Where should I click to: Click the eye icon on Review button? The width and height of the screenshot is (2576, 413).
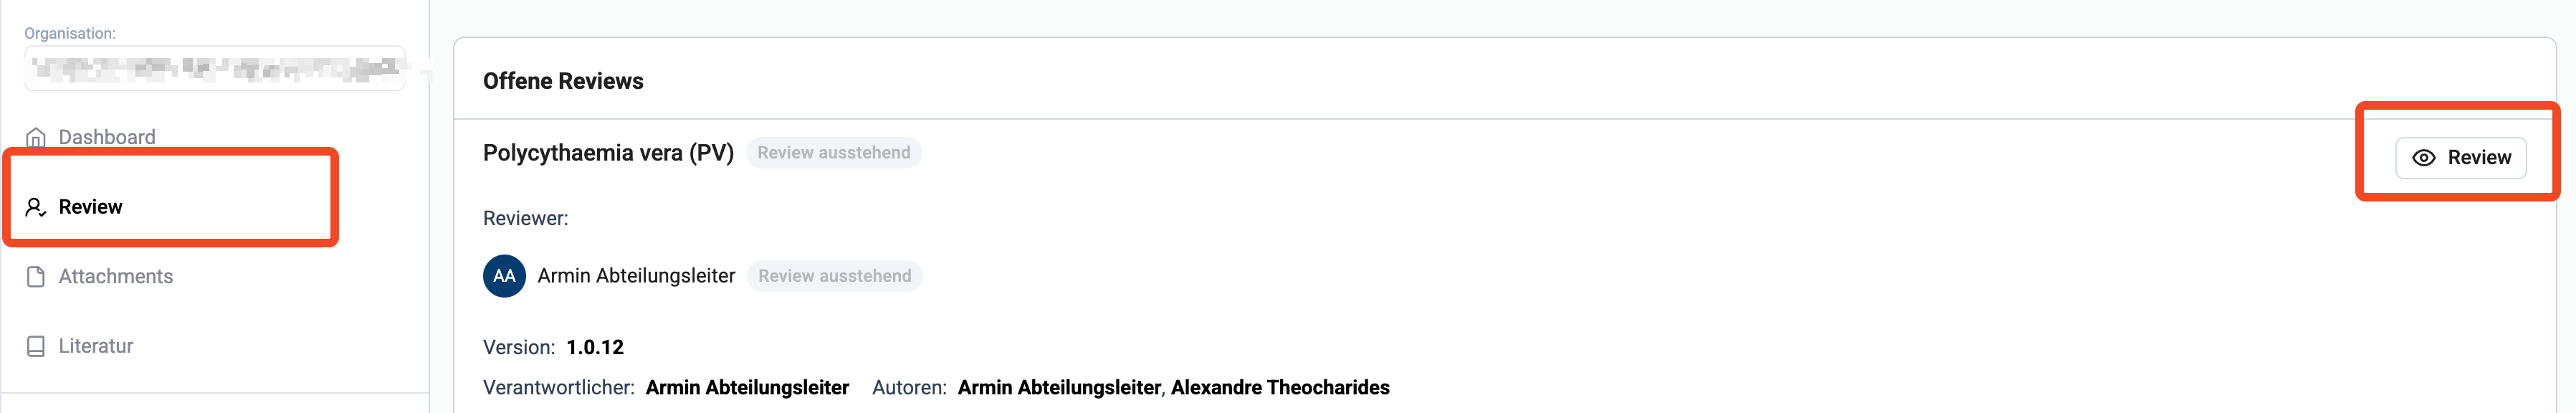click(x=2423, y=158)
